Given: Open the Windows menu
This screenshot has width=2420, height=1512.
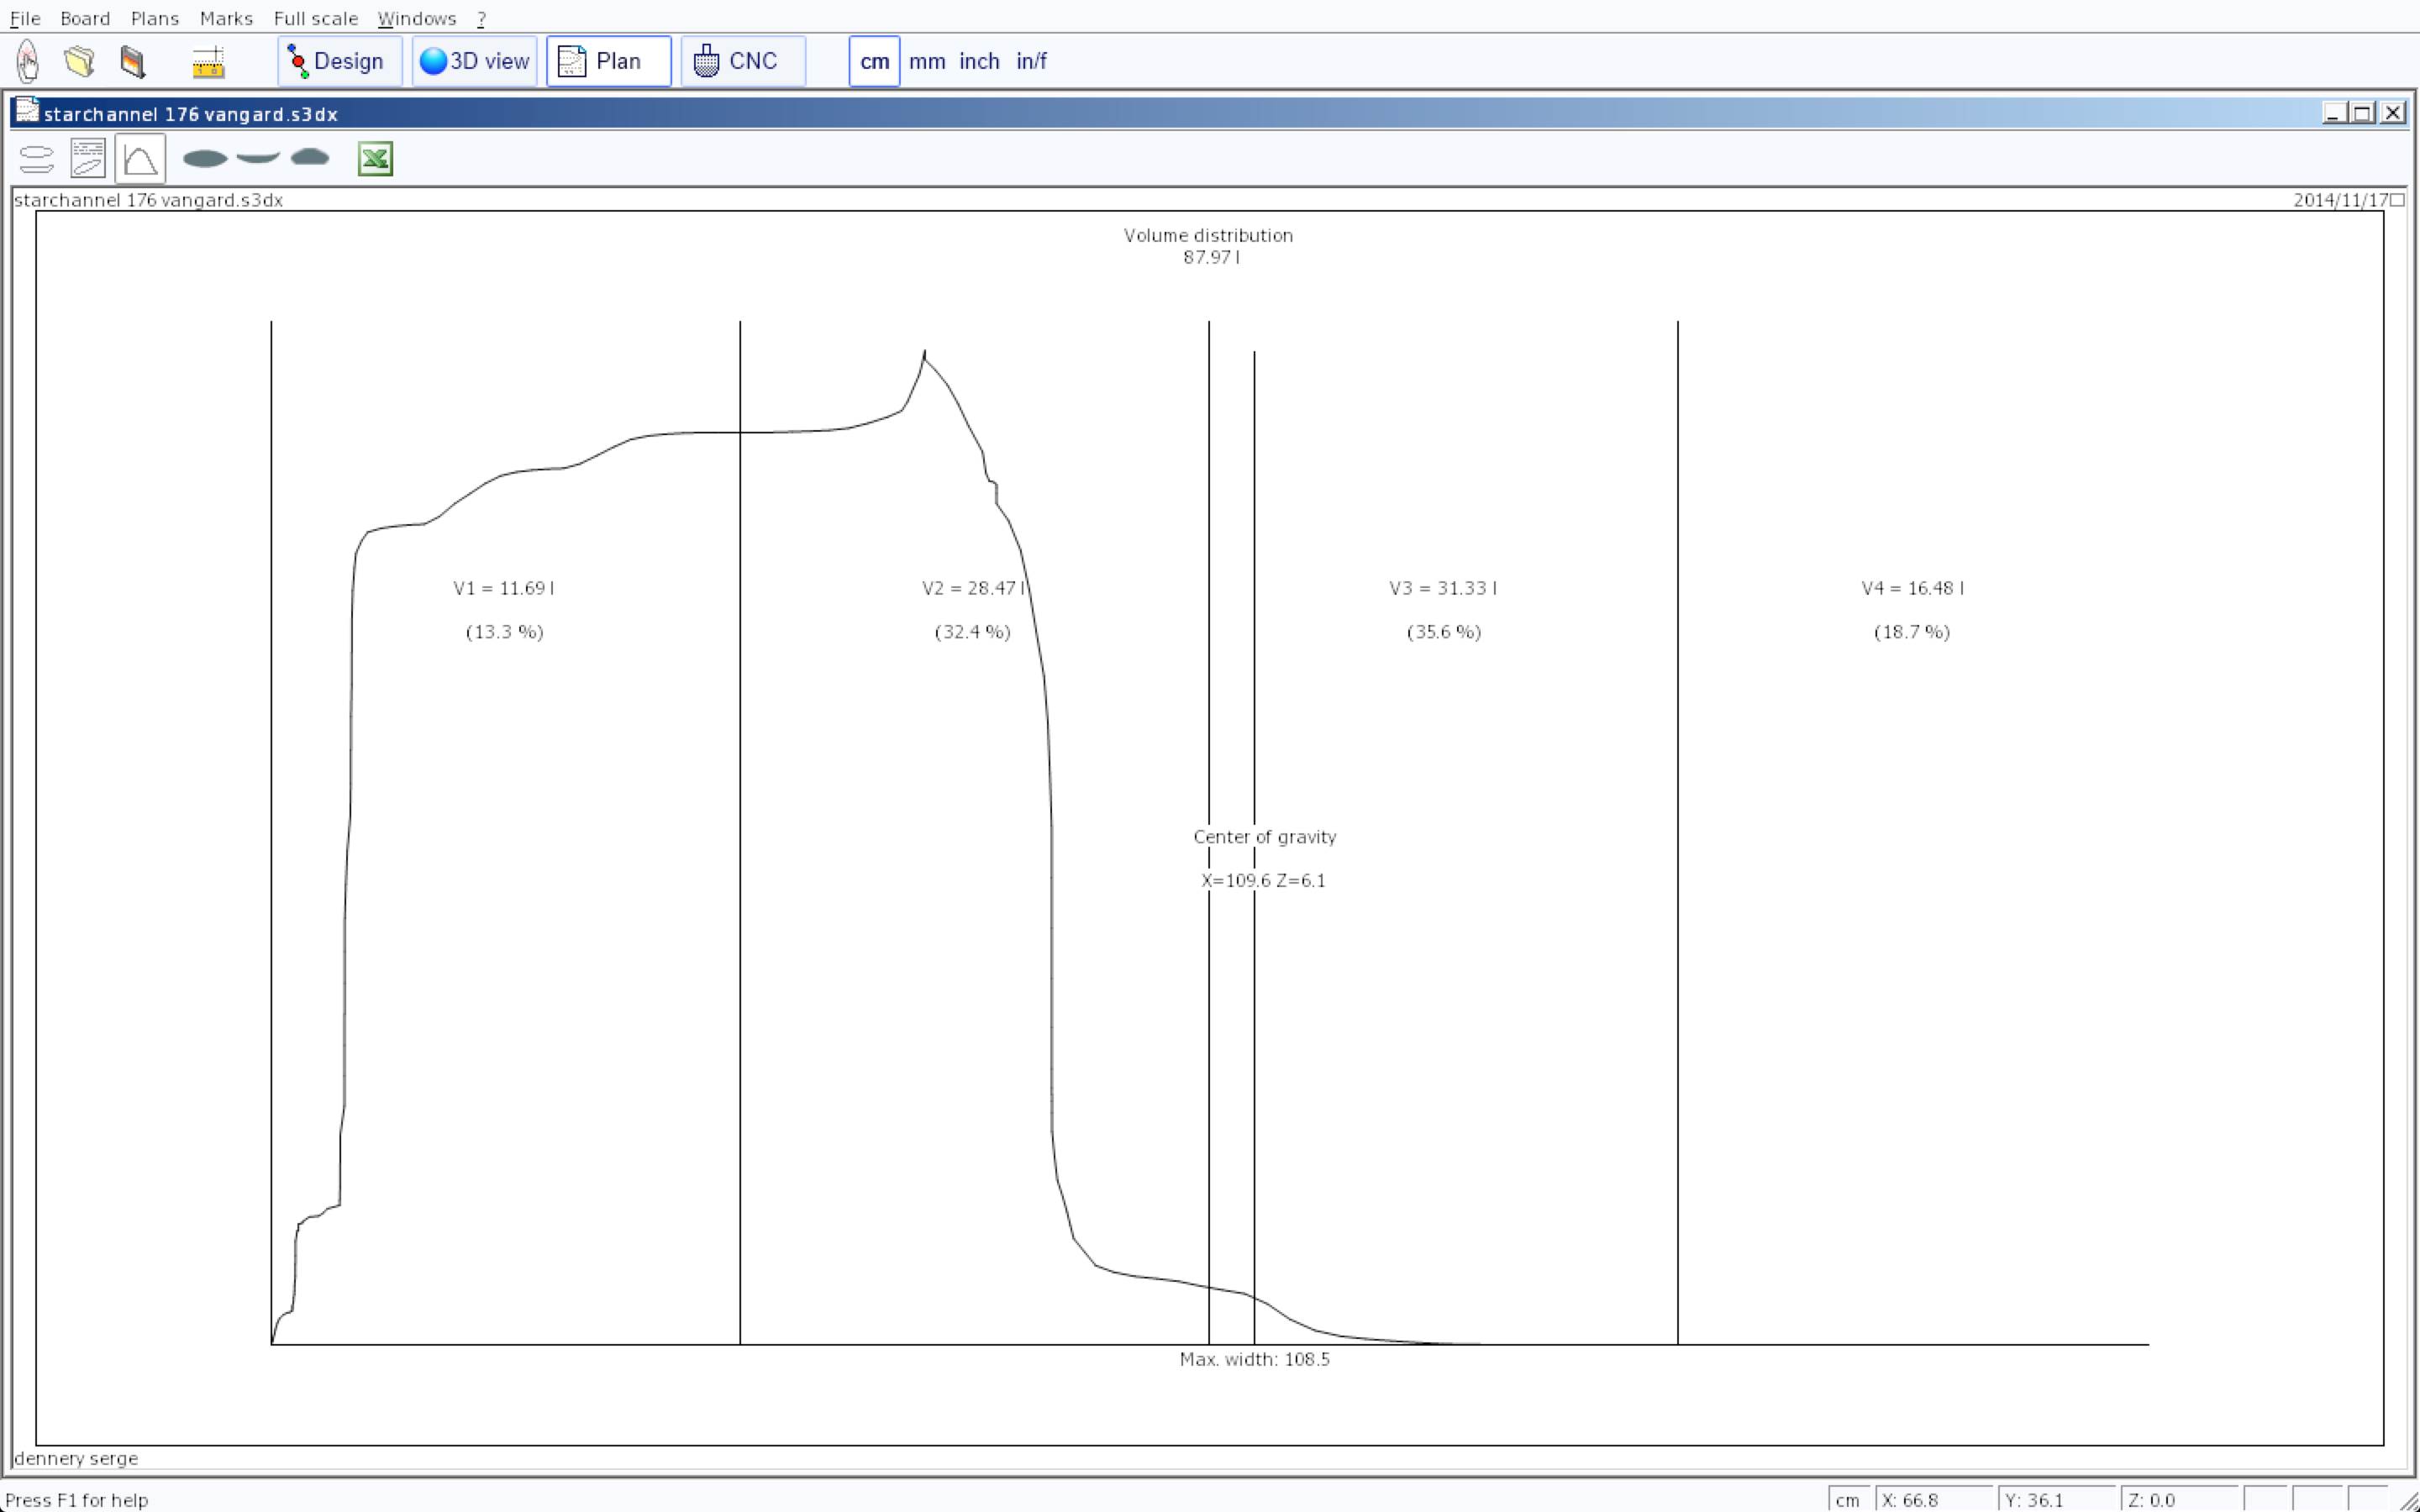Looking at the screenshot, I should tap(416, 18).
